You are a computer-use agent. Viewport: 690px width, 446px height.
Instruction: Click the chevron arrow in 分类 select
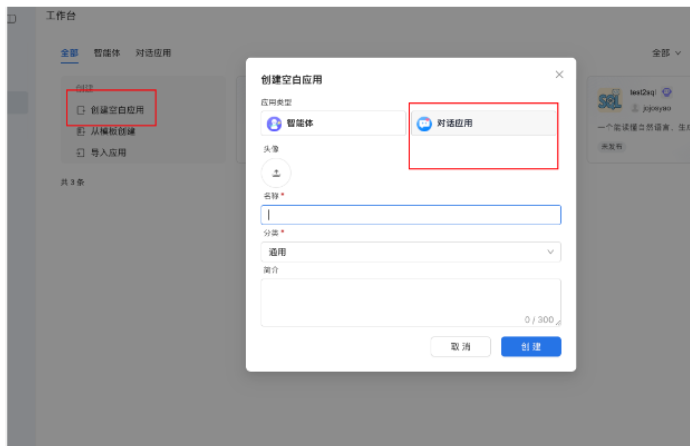[550, 252]
